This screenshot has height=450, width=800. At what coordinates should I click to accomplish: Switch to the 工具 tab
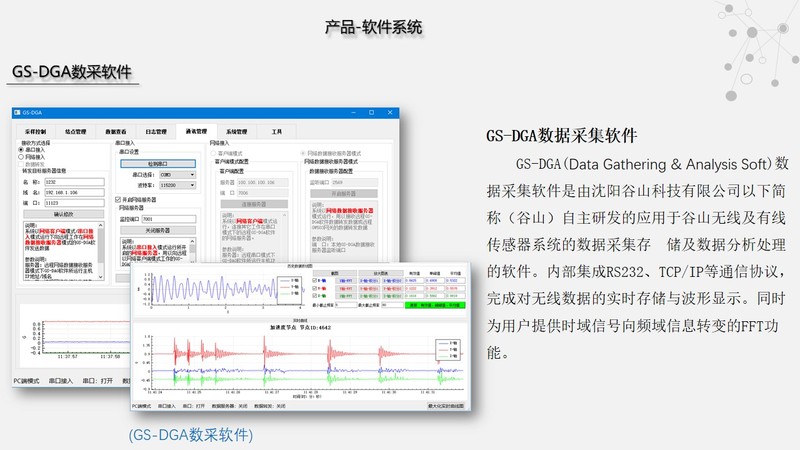click(277, 132)
